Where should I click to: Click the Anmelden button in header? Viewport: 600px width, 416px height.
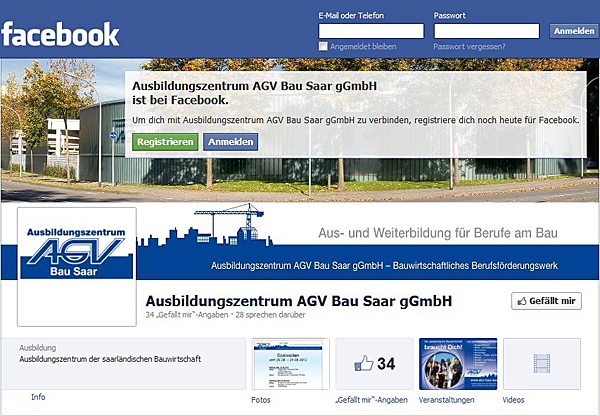574,31
